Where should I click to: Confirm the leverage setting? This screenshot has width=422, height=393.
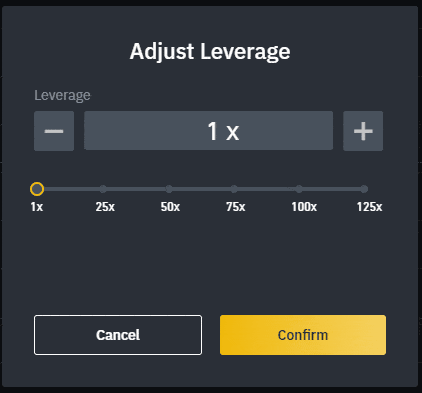pyautogui.click(x=303, y=335)
